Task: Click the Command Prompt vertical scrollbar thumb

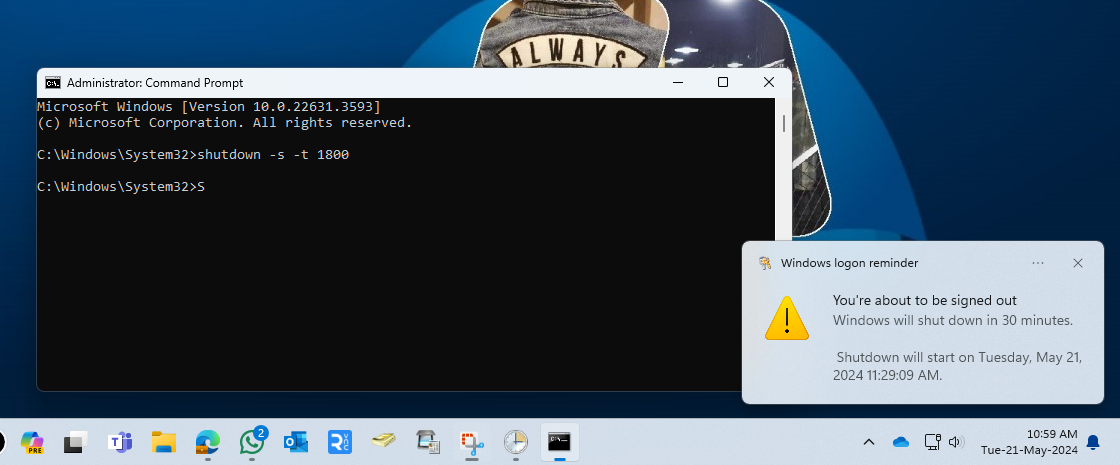Action: point(784,123)
